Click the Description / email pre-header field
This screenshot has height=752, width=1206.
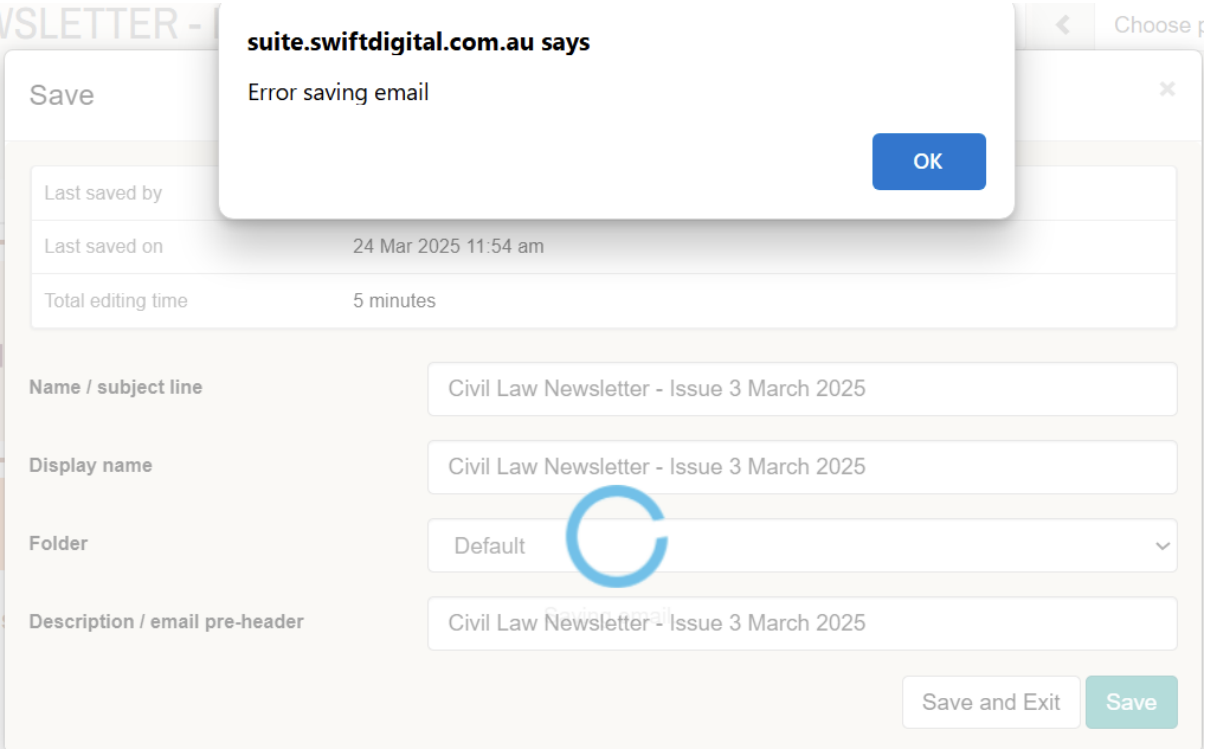click(x=802, y=623)
